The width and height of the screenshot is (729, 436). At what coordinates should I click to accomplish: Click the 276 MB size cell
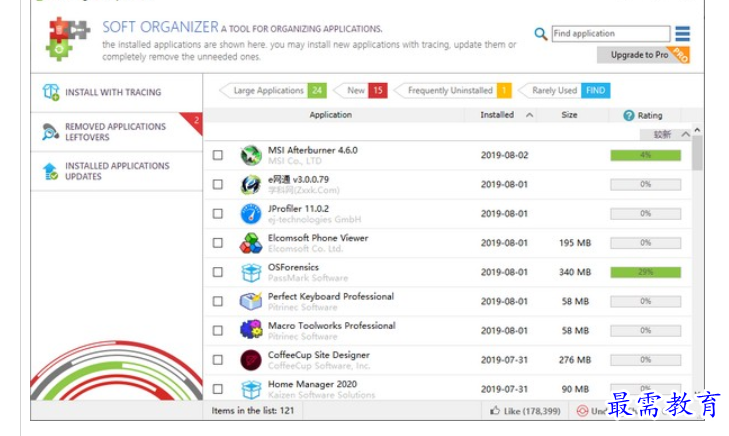[x=575, y=360]
